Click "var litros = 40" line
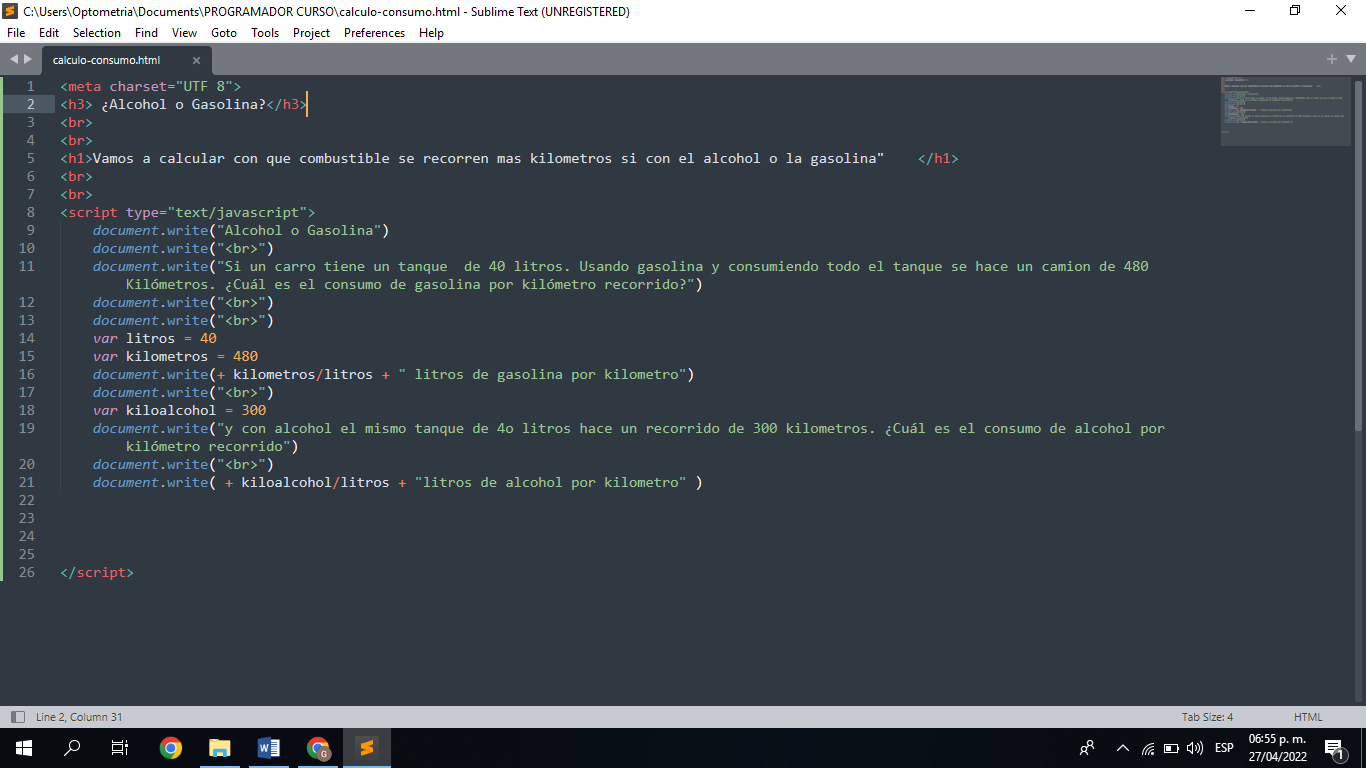The width and height of the screenshot is (1366, 768). 154,338
